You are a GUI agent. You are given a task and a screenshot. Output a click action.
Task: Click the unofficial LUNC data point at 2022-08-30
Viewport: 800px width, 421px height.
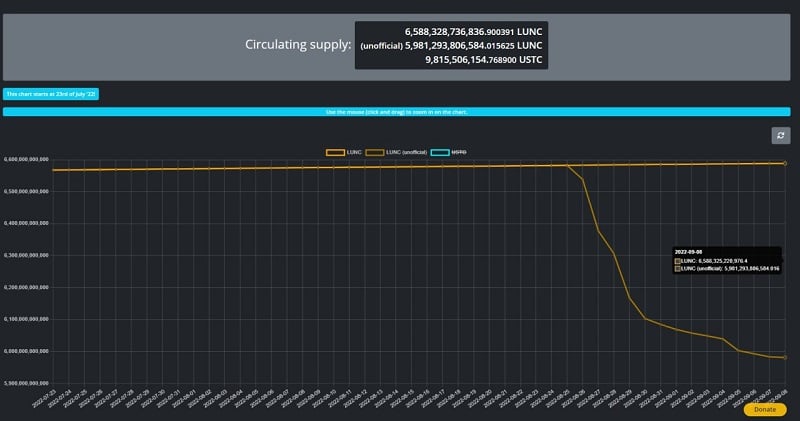tap(645, 319)
